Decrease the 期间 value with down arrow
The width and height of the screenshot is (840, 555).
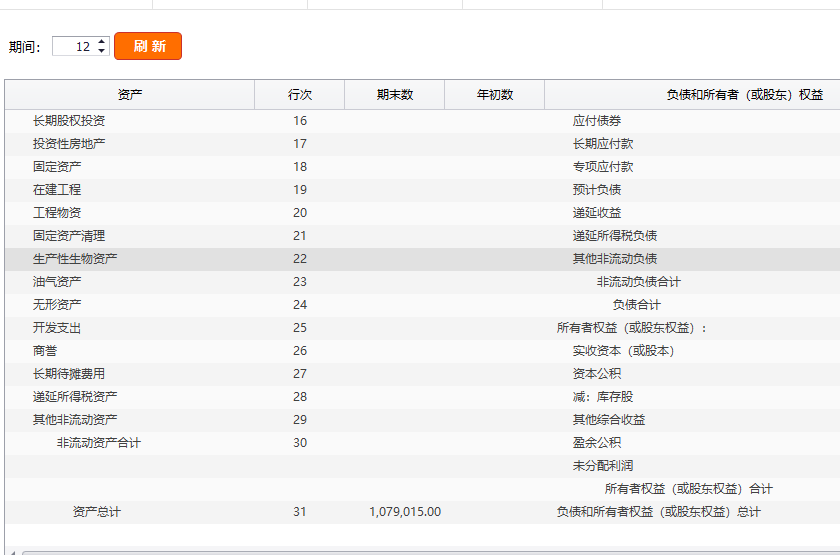point(102,51)
